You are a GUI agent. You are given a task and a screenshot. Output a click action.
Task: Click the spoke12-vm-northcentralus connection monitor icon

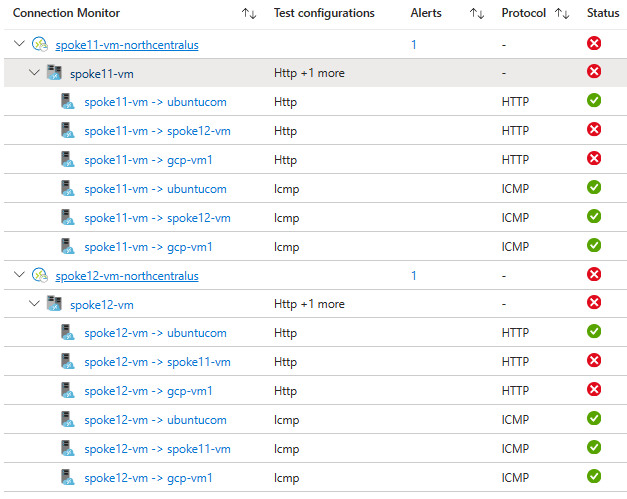(x=40, y=275)
